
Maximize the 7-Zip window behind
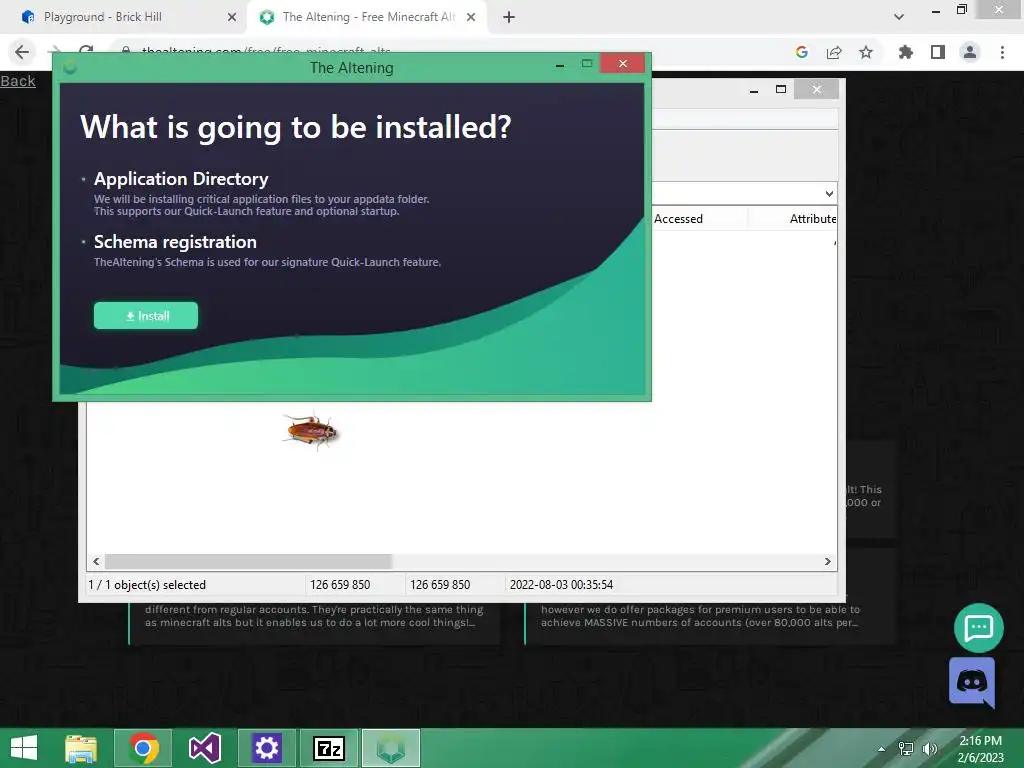click(x=781, y=89)
